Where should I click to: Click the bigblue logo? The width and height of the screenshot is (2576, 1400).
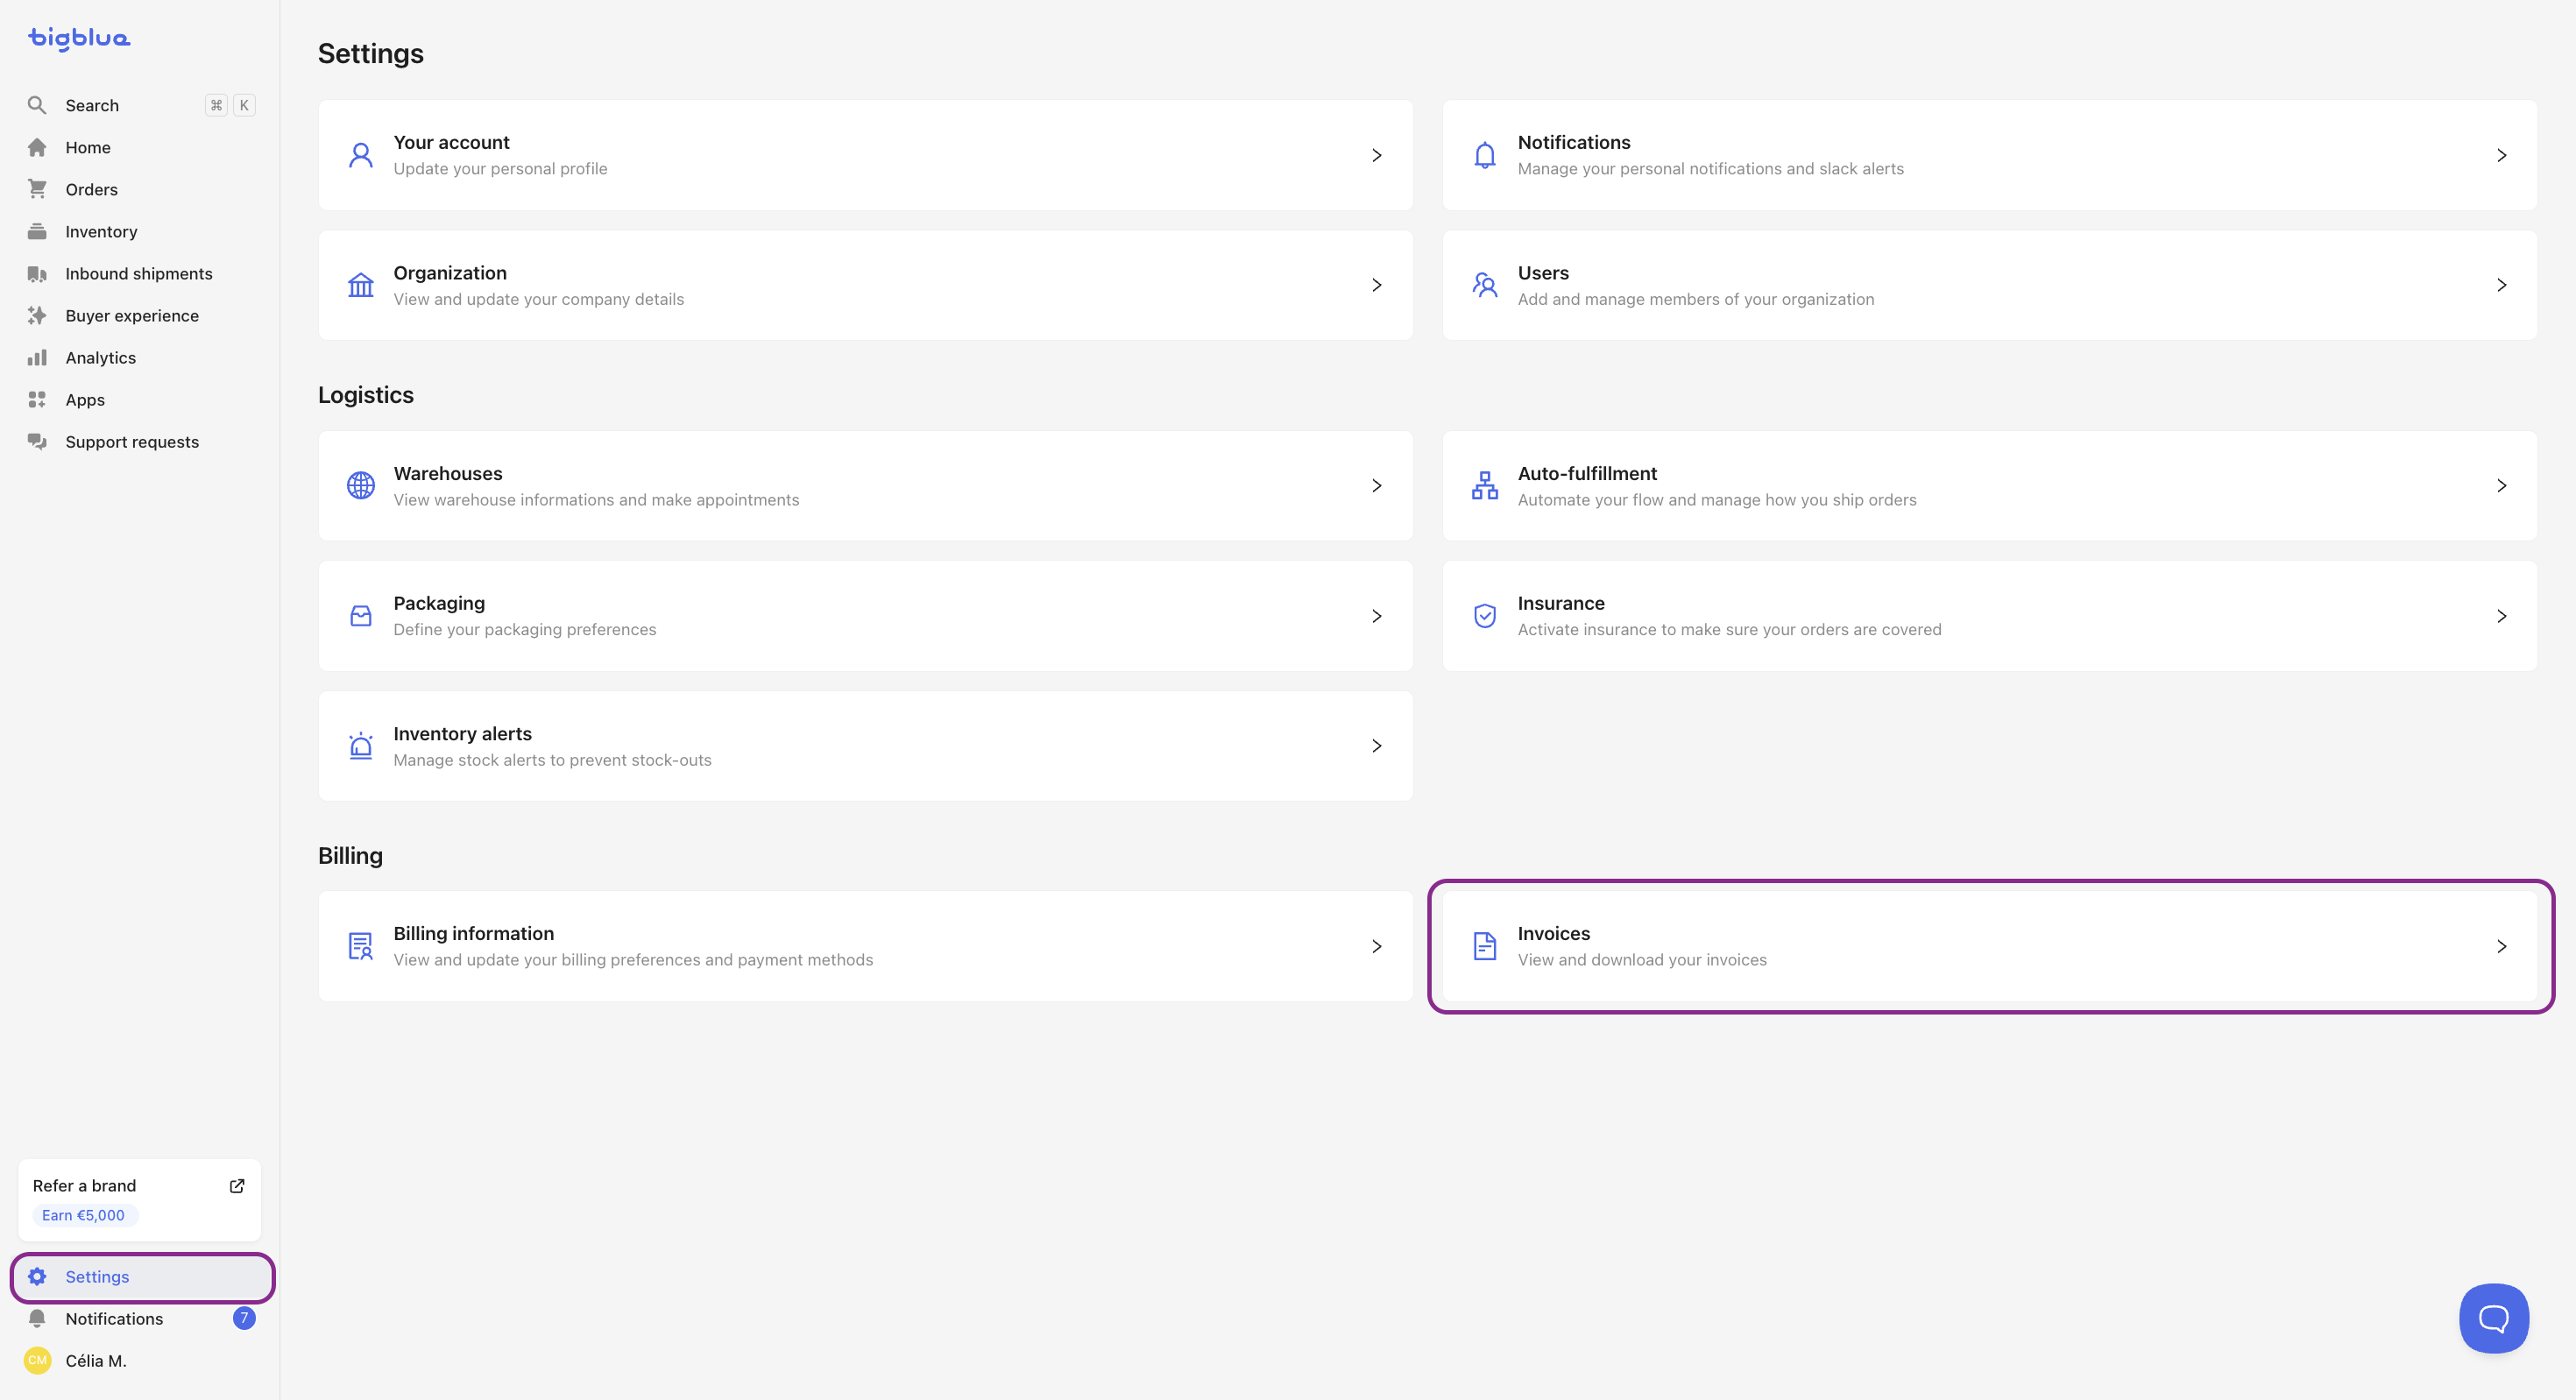point(79,38)
